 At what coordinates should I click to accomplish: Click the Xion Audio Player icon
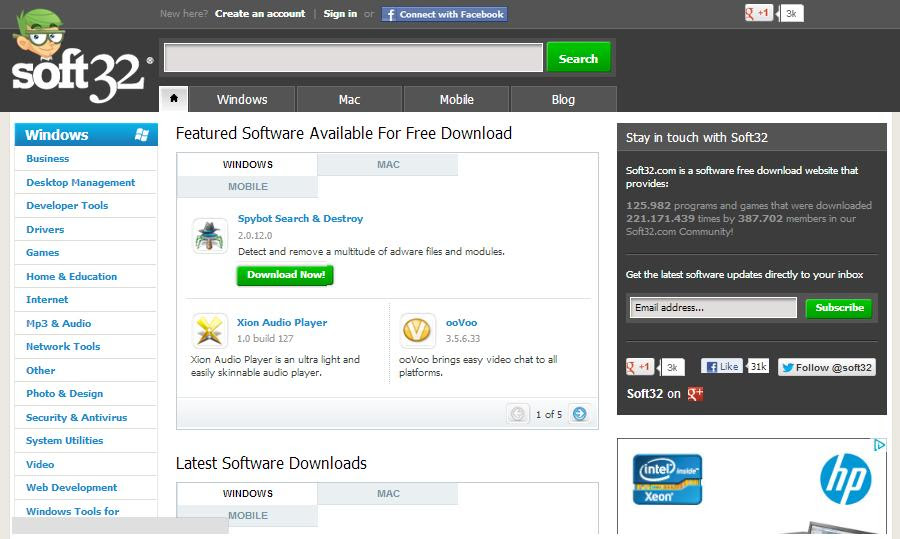(x=210, y=331)
